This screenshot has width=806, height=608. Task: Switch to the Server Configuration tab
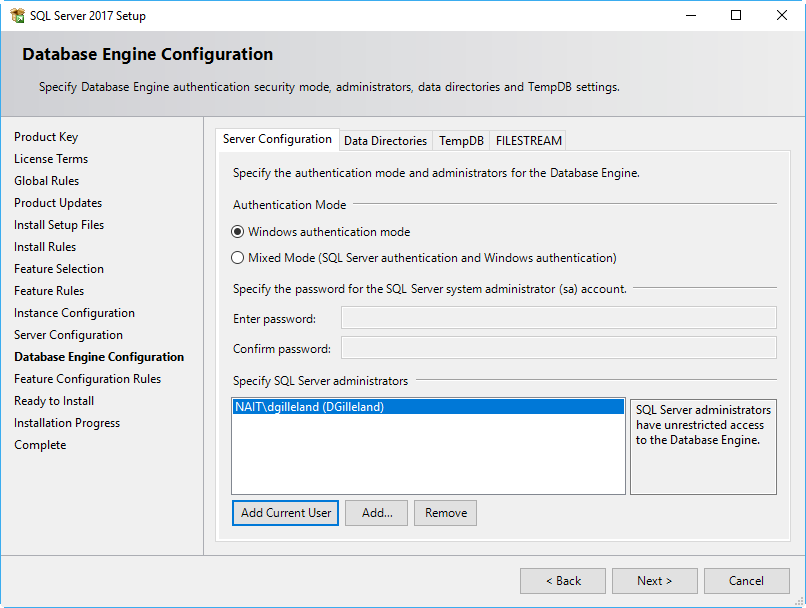coord(277,139)
